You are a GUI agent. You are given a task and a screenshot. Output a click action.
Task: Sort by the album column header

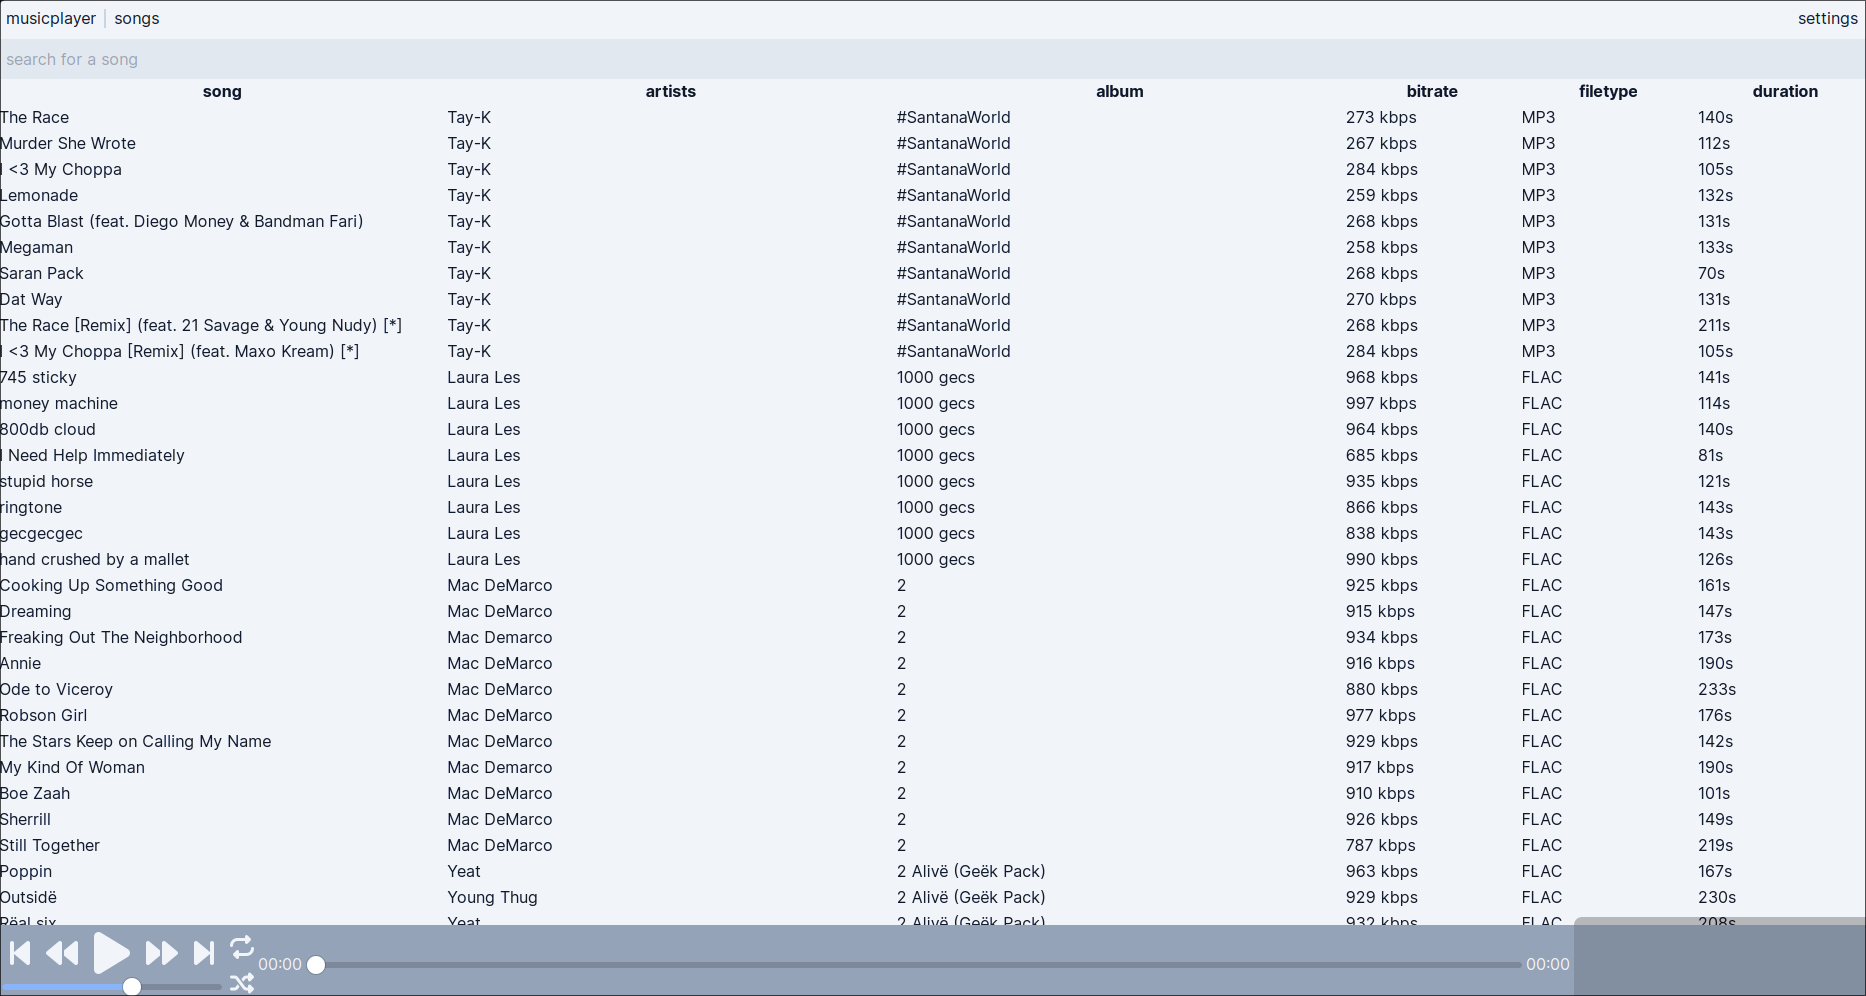pos(1120,91)
